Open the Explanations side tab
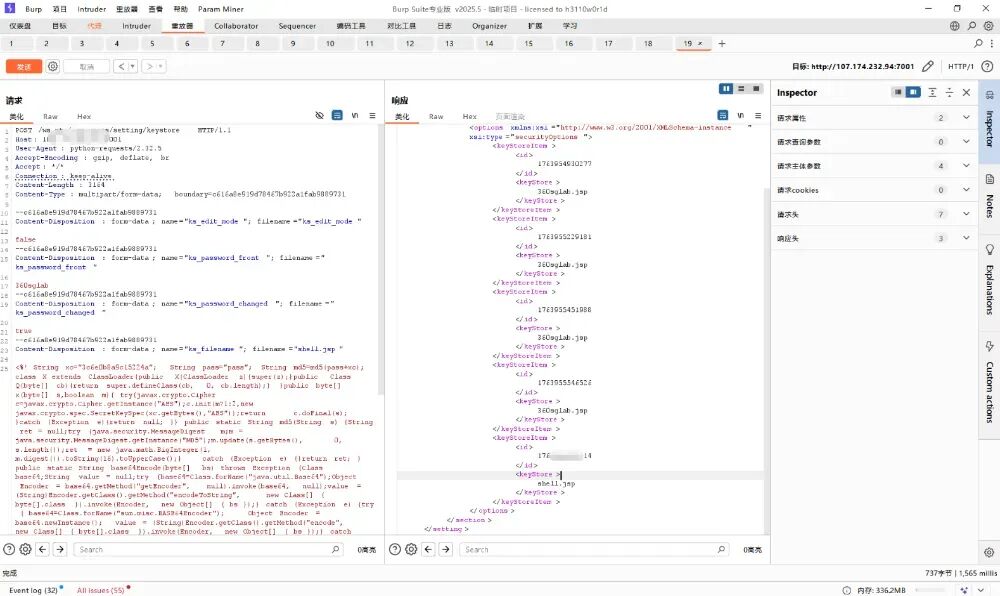 pos(989,280)
